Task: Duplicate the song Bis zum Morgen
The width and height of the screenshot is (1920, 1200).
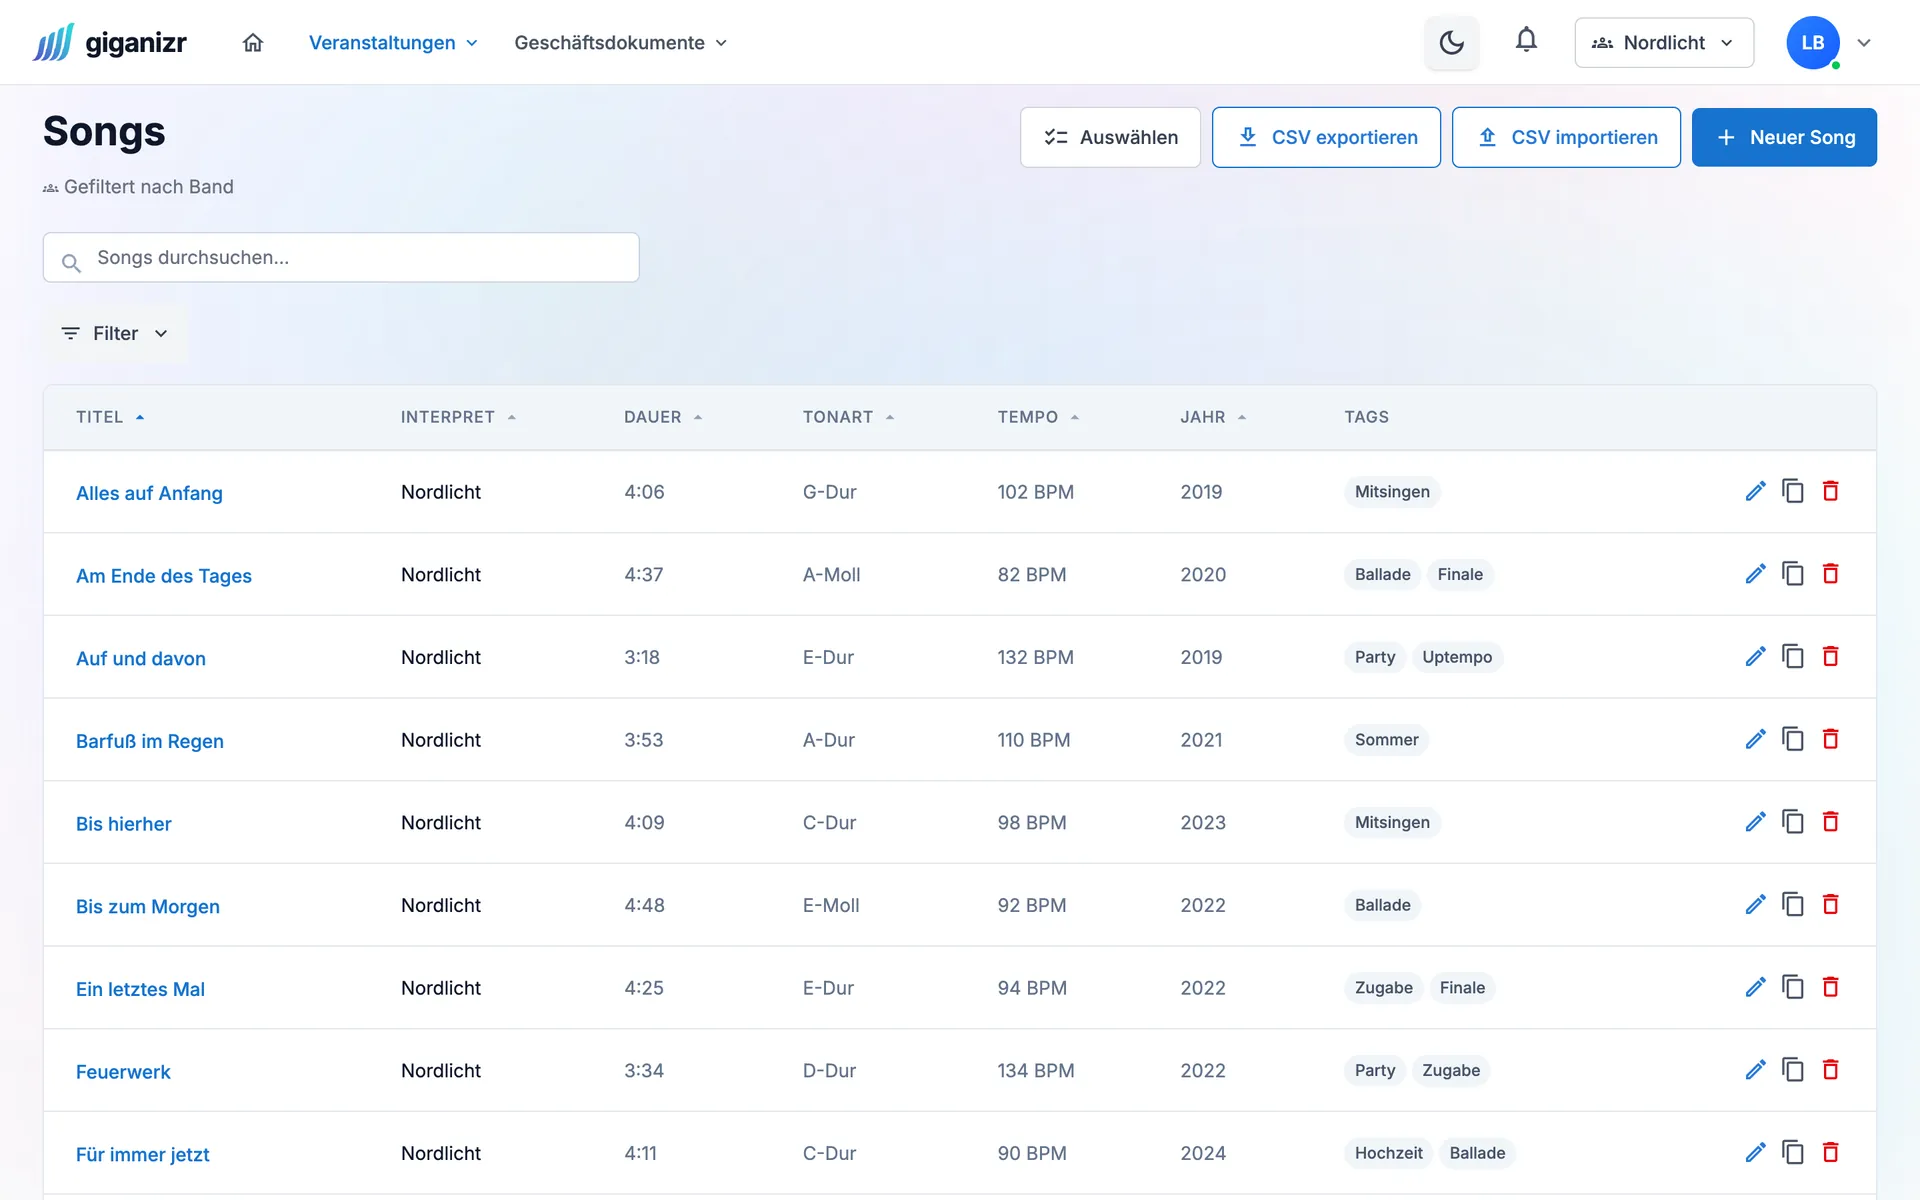Action: (x=1793, y=904)
